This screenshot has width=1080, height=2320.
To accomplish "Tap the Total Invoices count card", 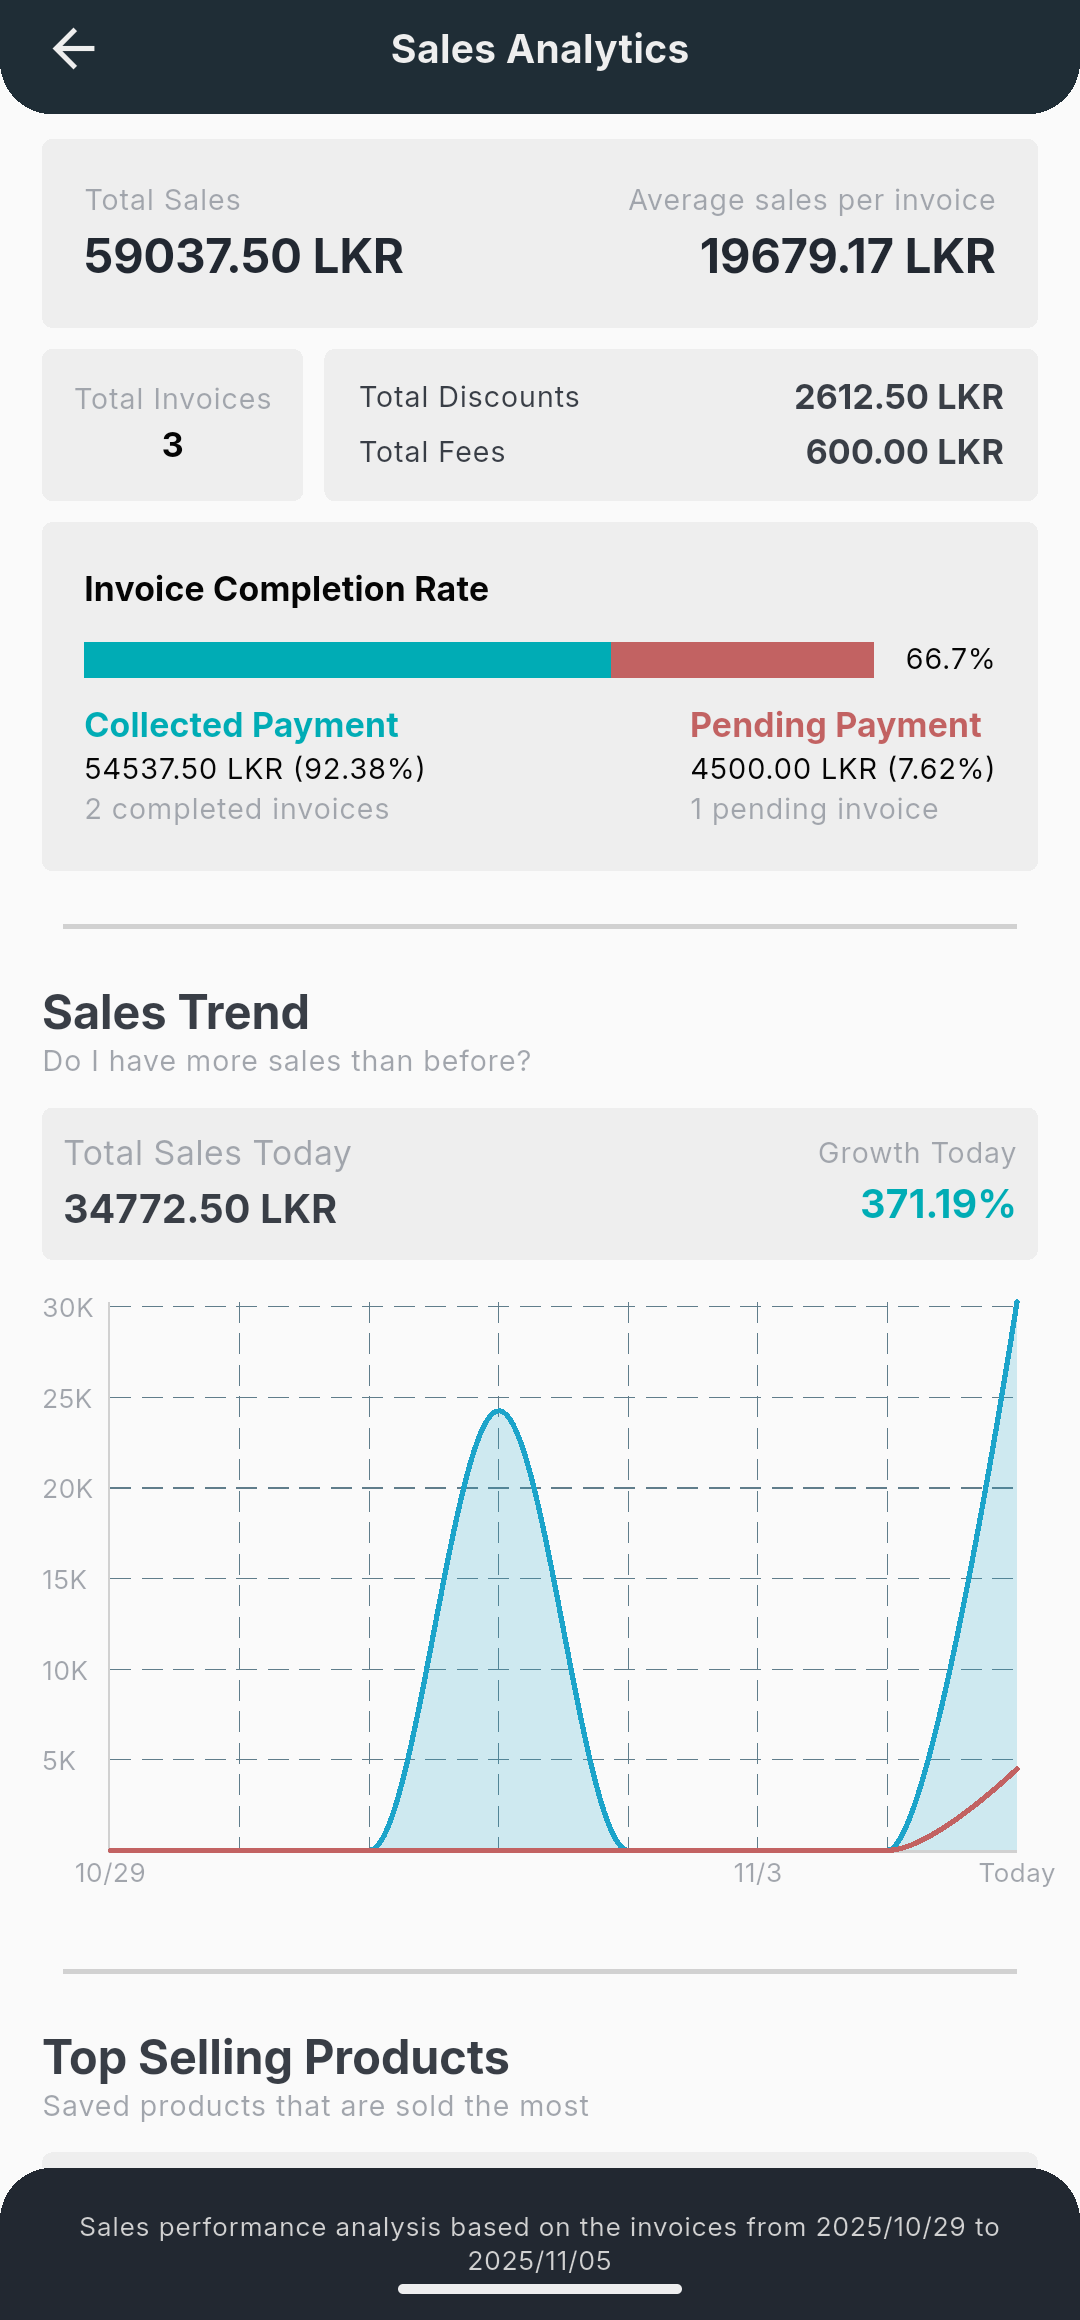I will [171, 424].
